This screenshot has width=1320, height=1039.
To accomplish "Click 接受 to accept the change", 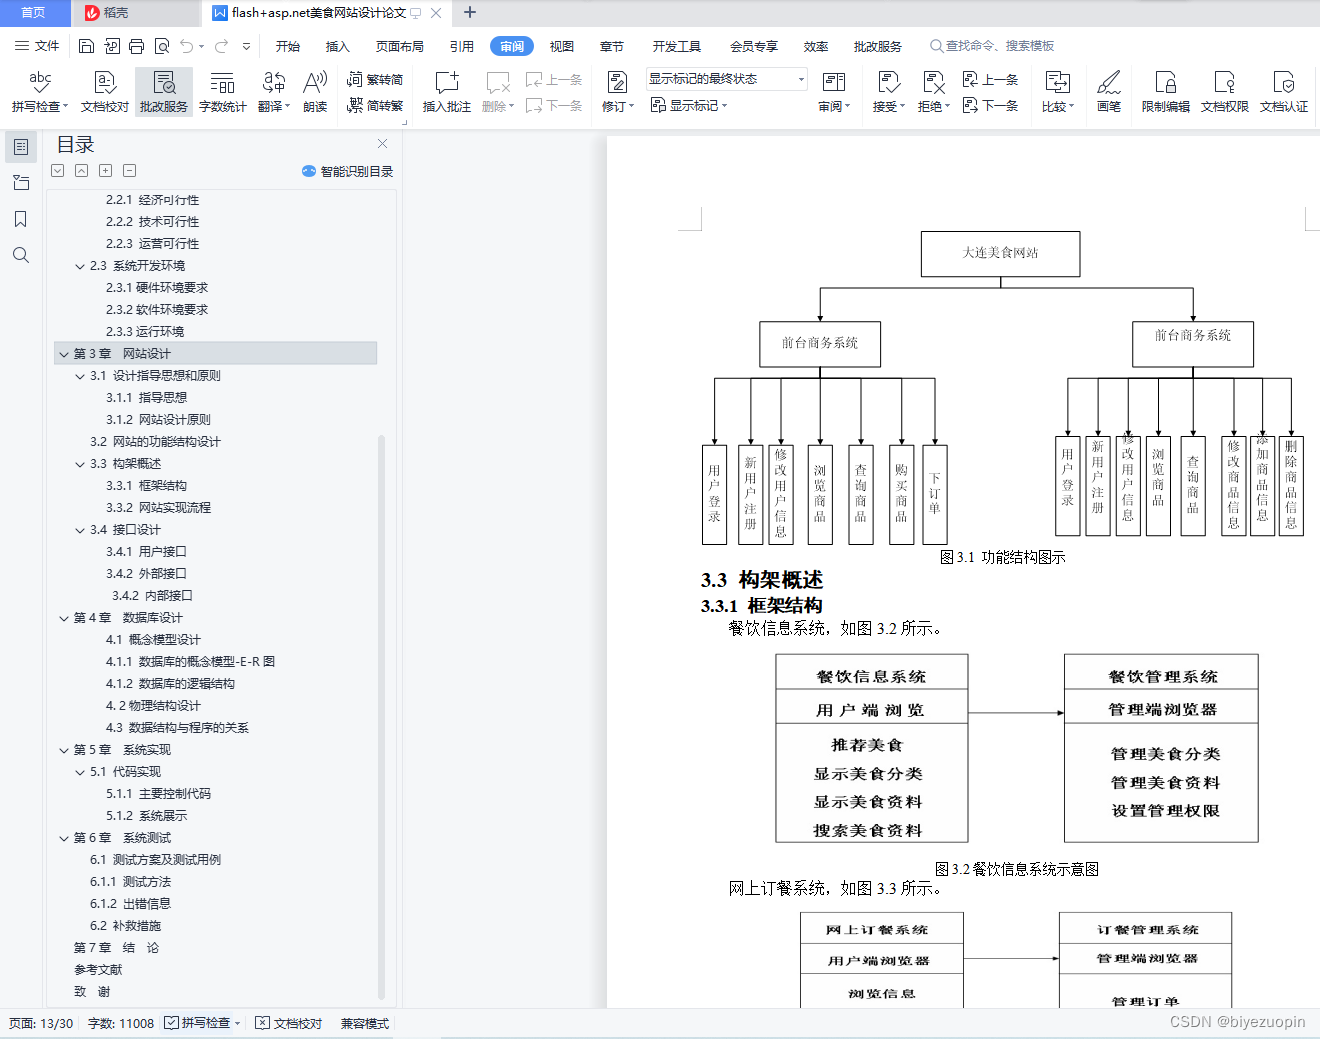I will pos(888,91).
